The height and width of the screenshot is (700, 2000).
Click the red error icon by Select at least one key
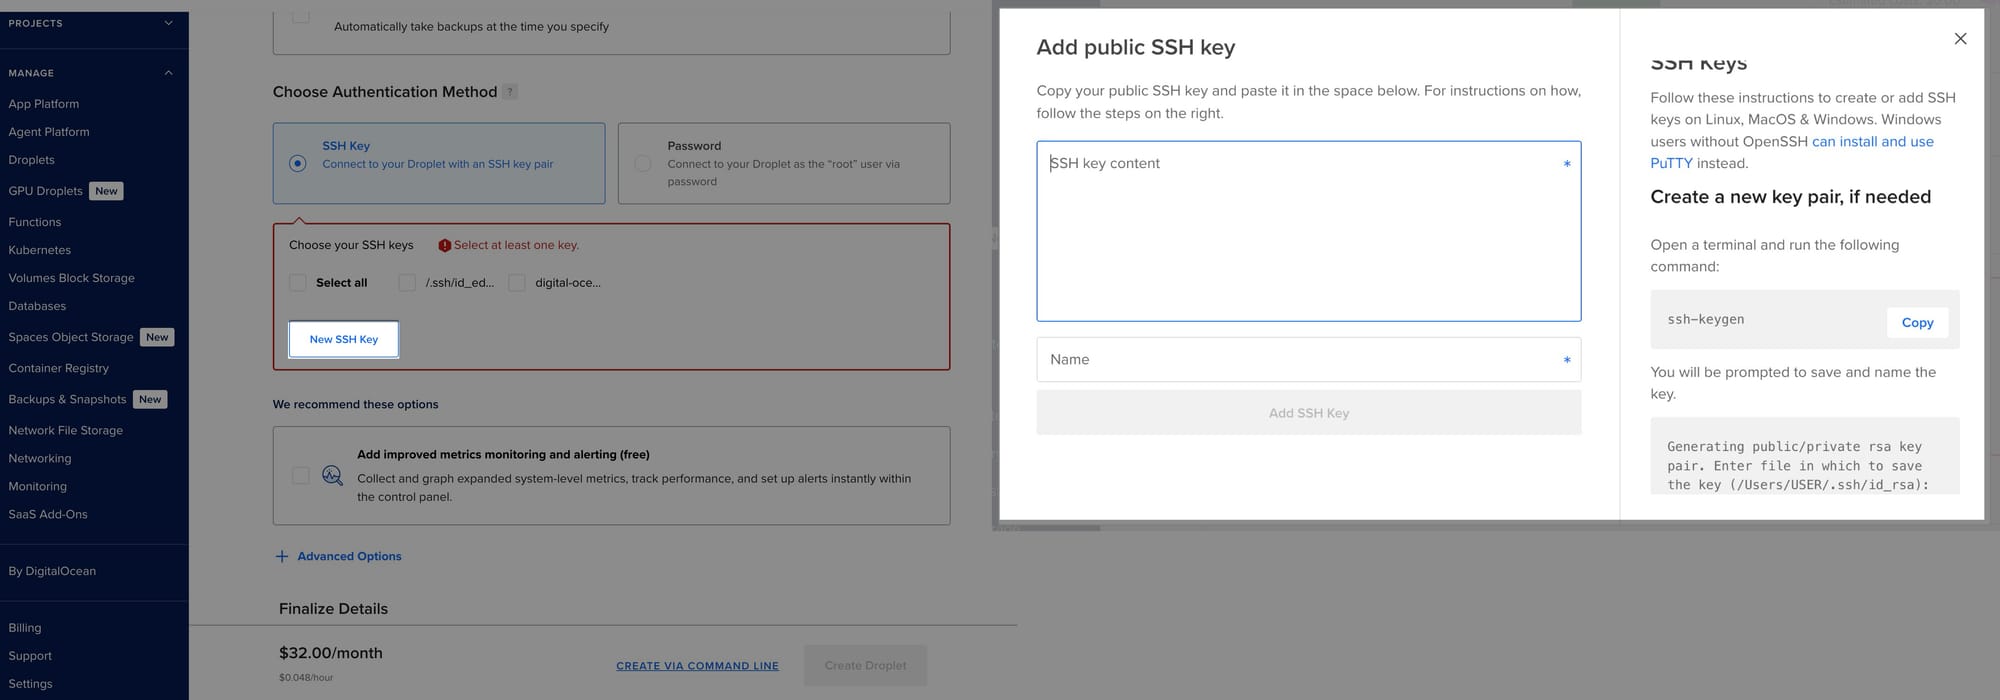pyautogui.click(x=445, y=245)
